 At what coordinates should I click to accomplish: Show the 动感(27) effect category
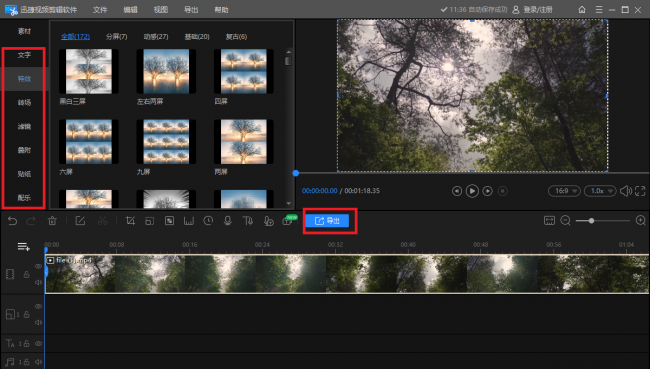click(156, 37)
